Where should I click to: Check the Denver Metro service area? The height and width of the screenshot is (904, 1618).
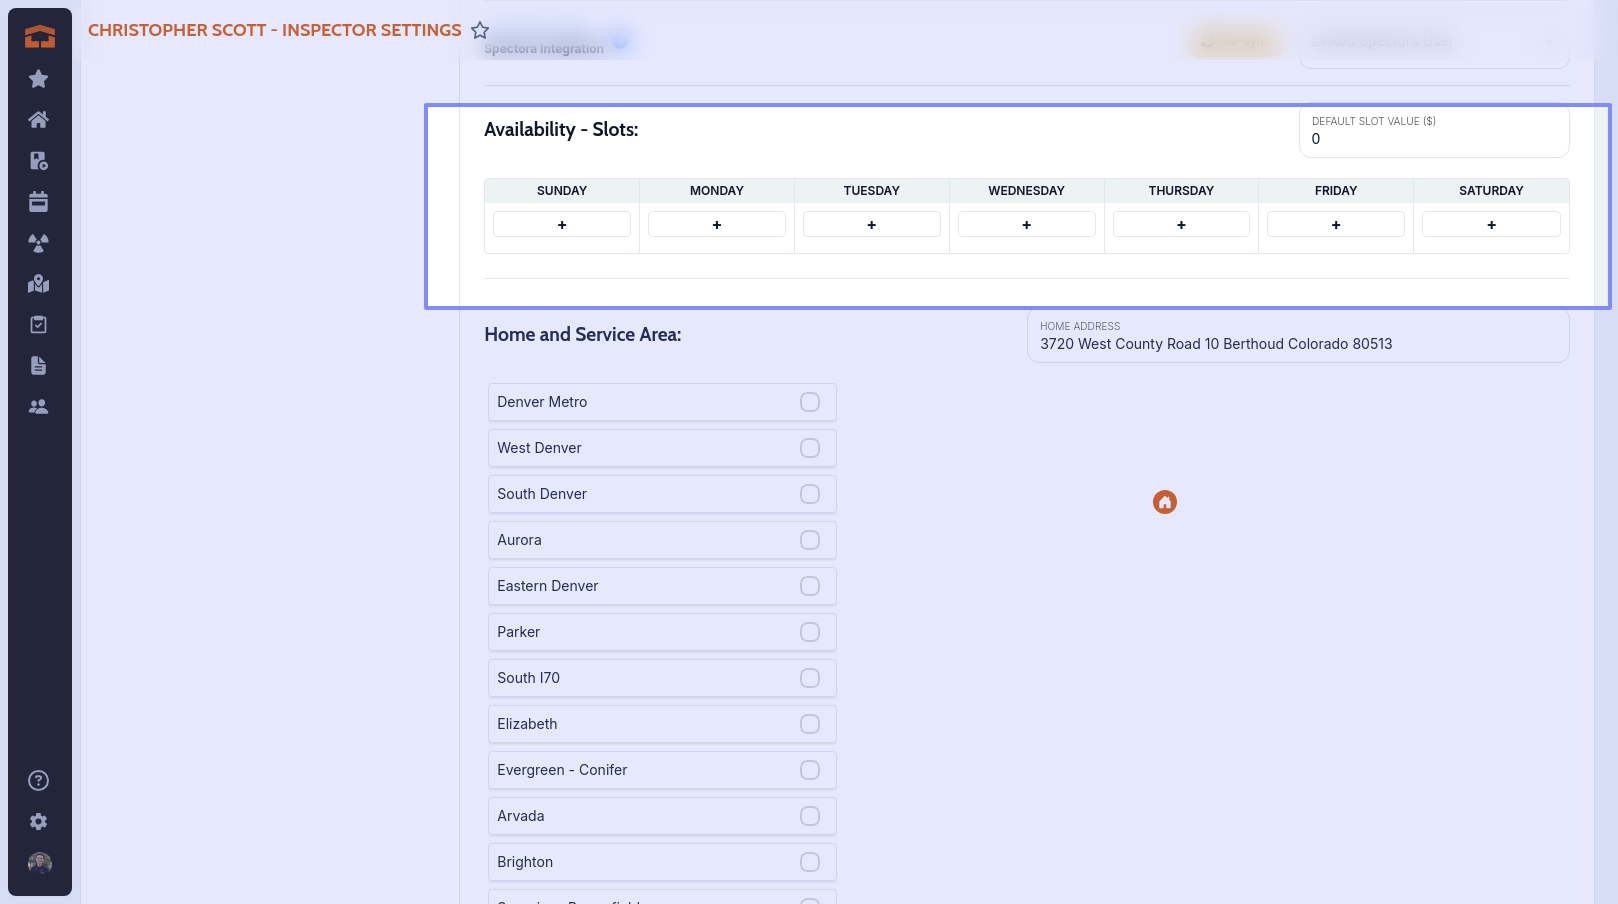(810, 402)
